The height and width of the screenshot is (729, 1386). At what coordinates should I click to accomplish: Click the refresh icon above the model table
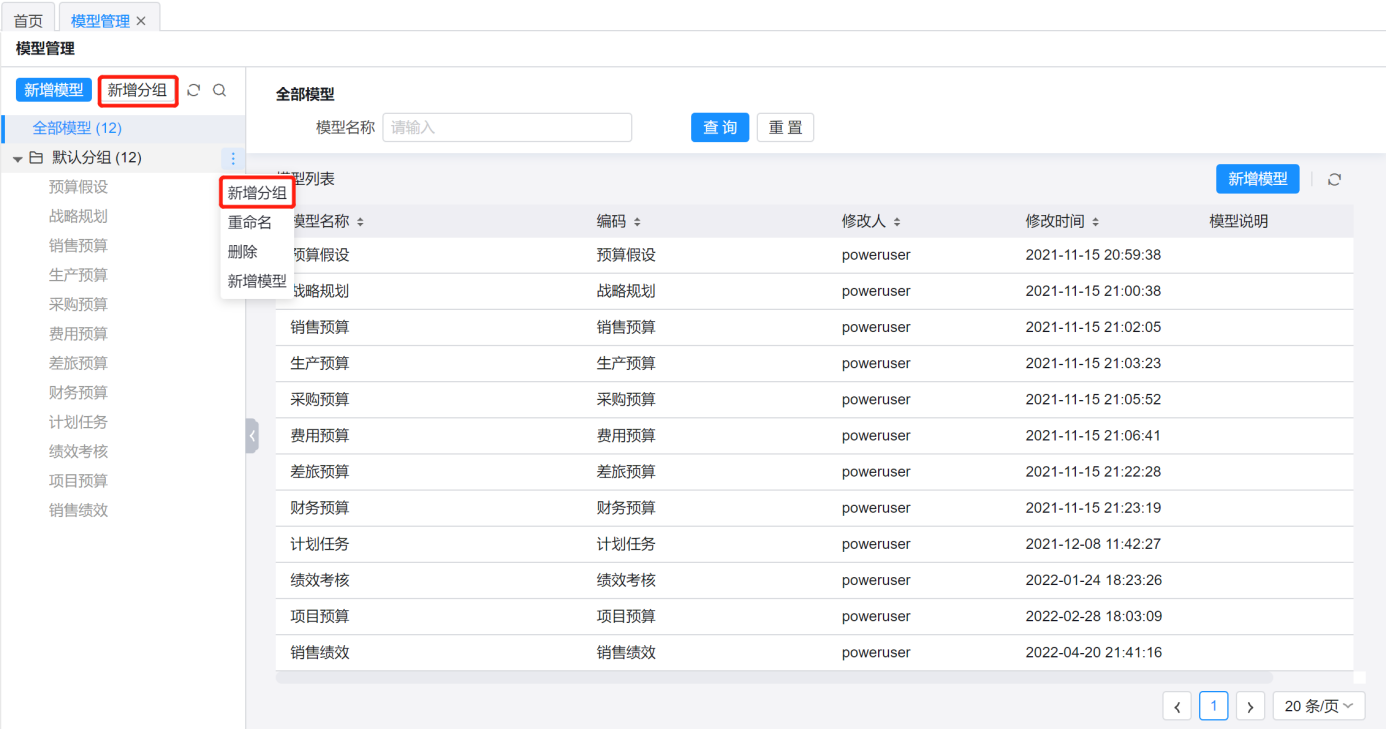tap(1334, 180)
